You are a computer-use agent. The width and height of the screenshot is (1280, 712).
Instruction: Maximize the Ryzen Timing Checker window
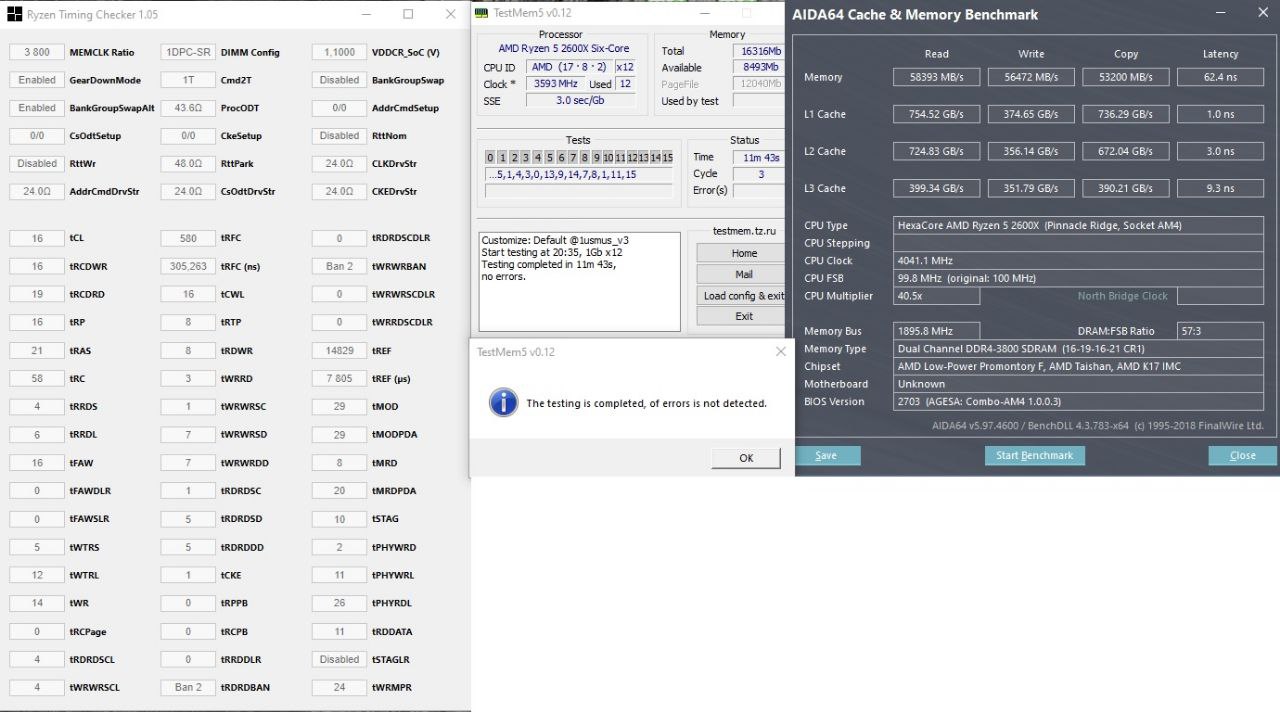click(x=408, y=14)
